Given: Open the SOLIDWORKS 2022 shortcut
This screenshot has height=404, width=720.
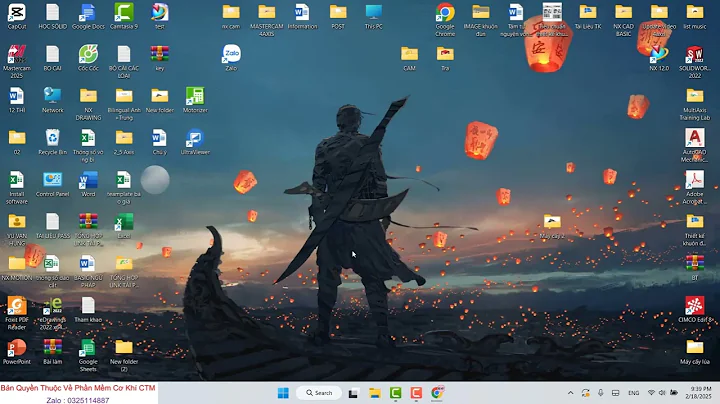Looking at the screenshot, I should pyautogui.click(x=695, y=62).
